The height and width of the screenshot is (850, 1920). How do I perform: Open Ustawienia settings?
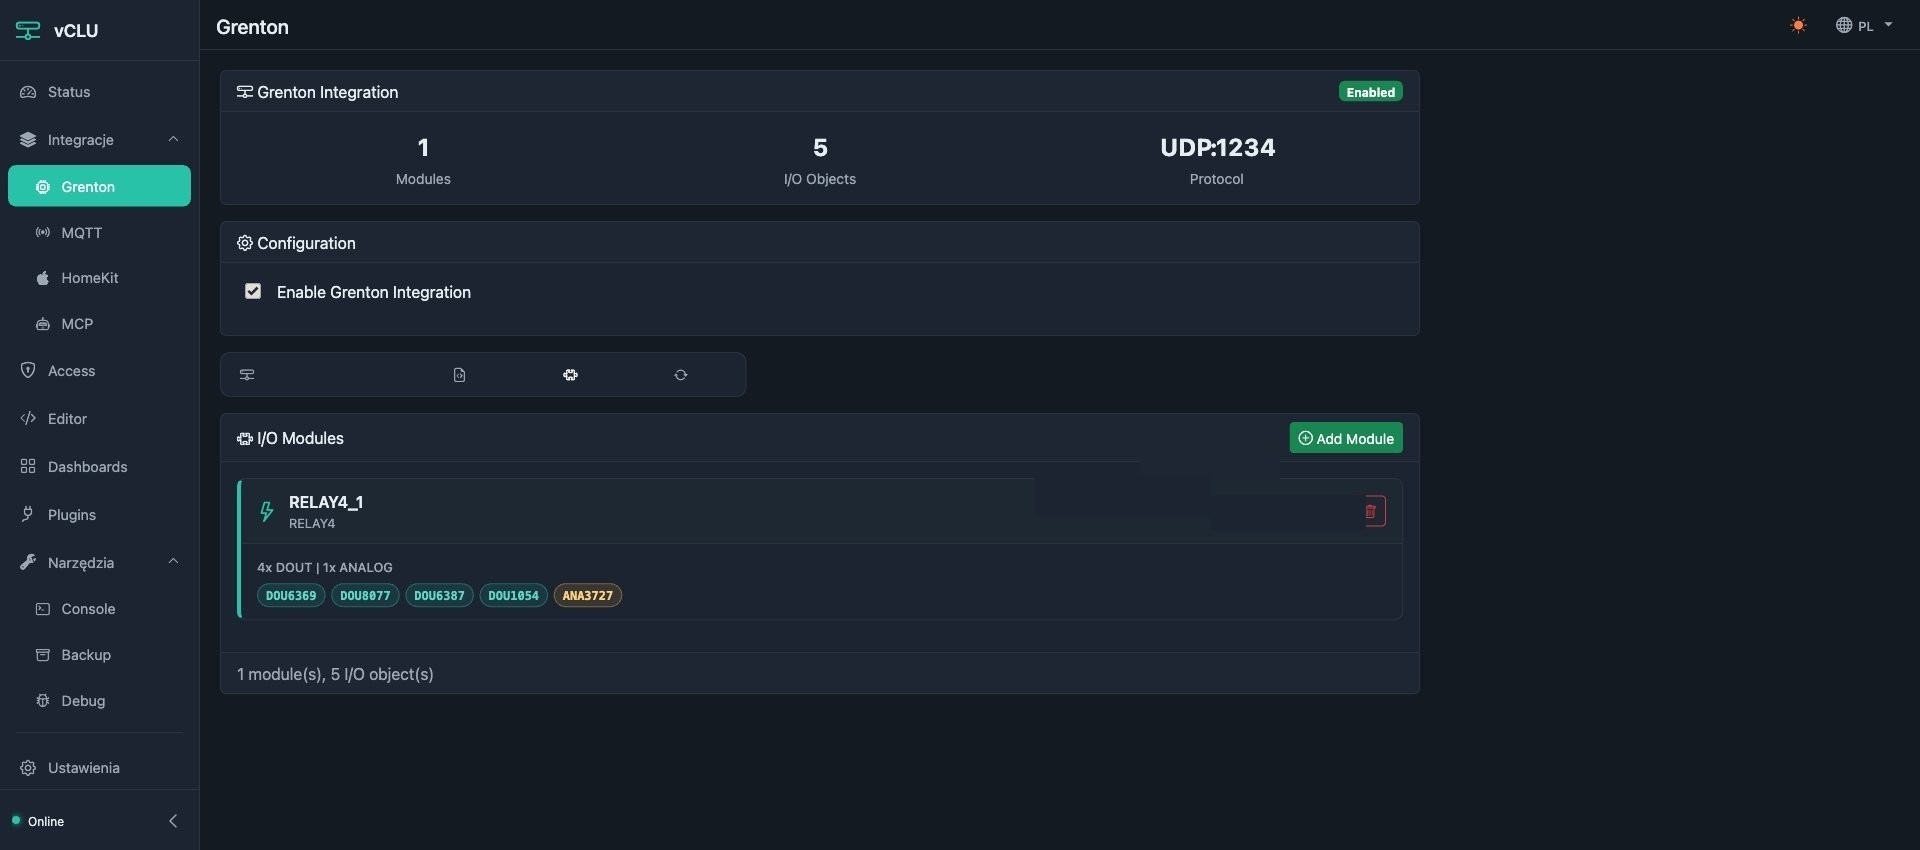(x=100, y=768)
